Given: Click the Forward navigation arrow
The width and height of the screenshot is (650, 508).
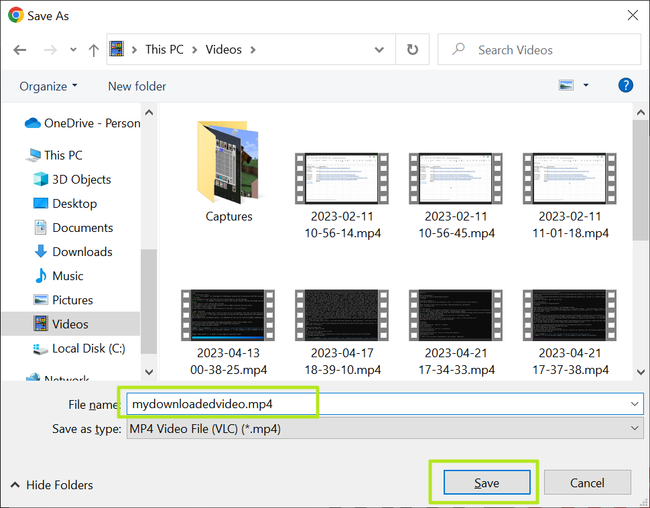Looking at the screenshot, I should (x=50, y=50).
